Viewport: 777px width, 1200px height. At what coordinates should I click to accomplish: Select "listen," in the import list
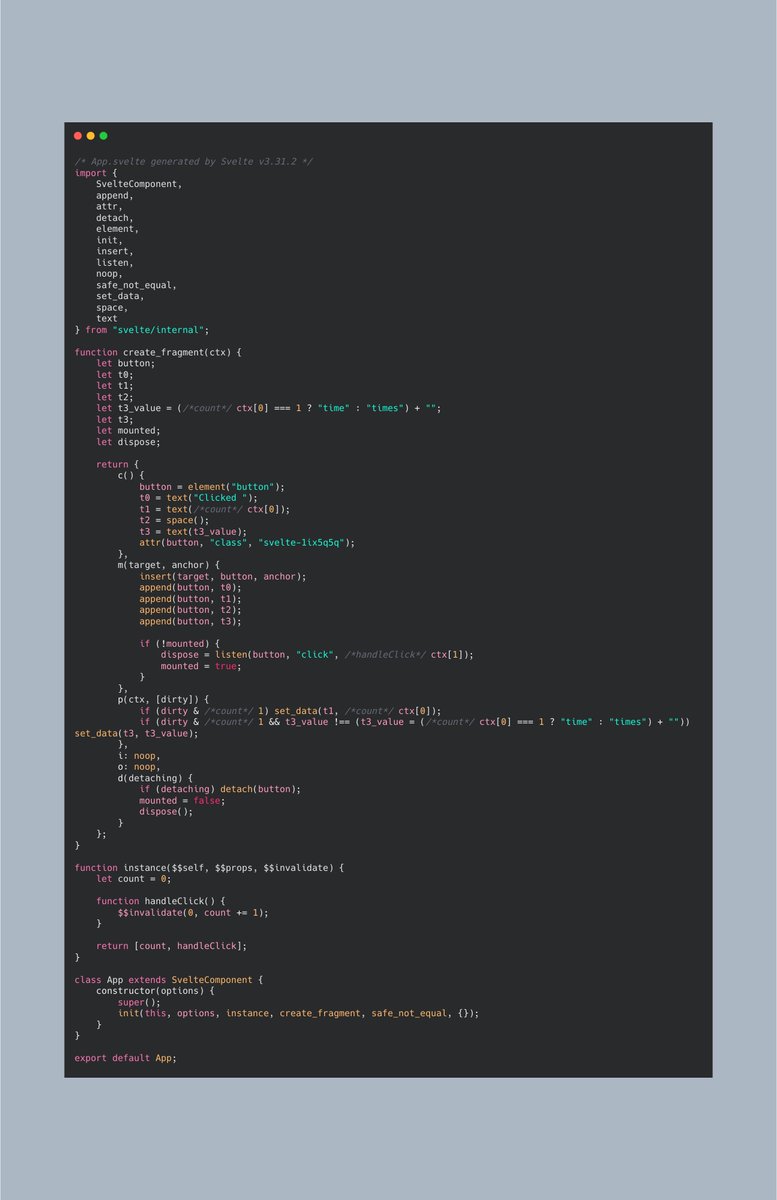pyautogui.click(x=115, y=262)
